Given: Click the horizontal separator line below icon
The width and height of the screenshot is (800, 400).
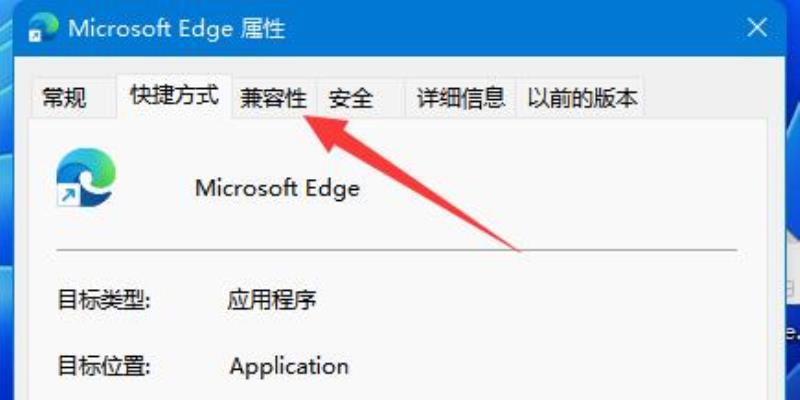Looking at the screenshot, I should tap(396, 250).
